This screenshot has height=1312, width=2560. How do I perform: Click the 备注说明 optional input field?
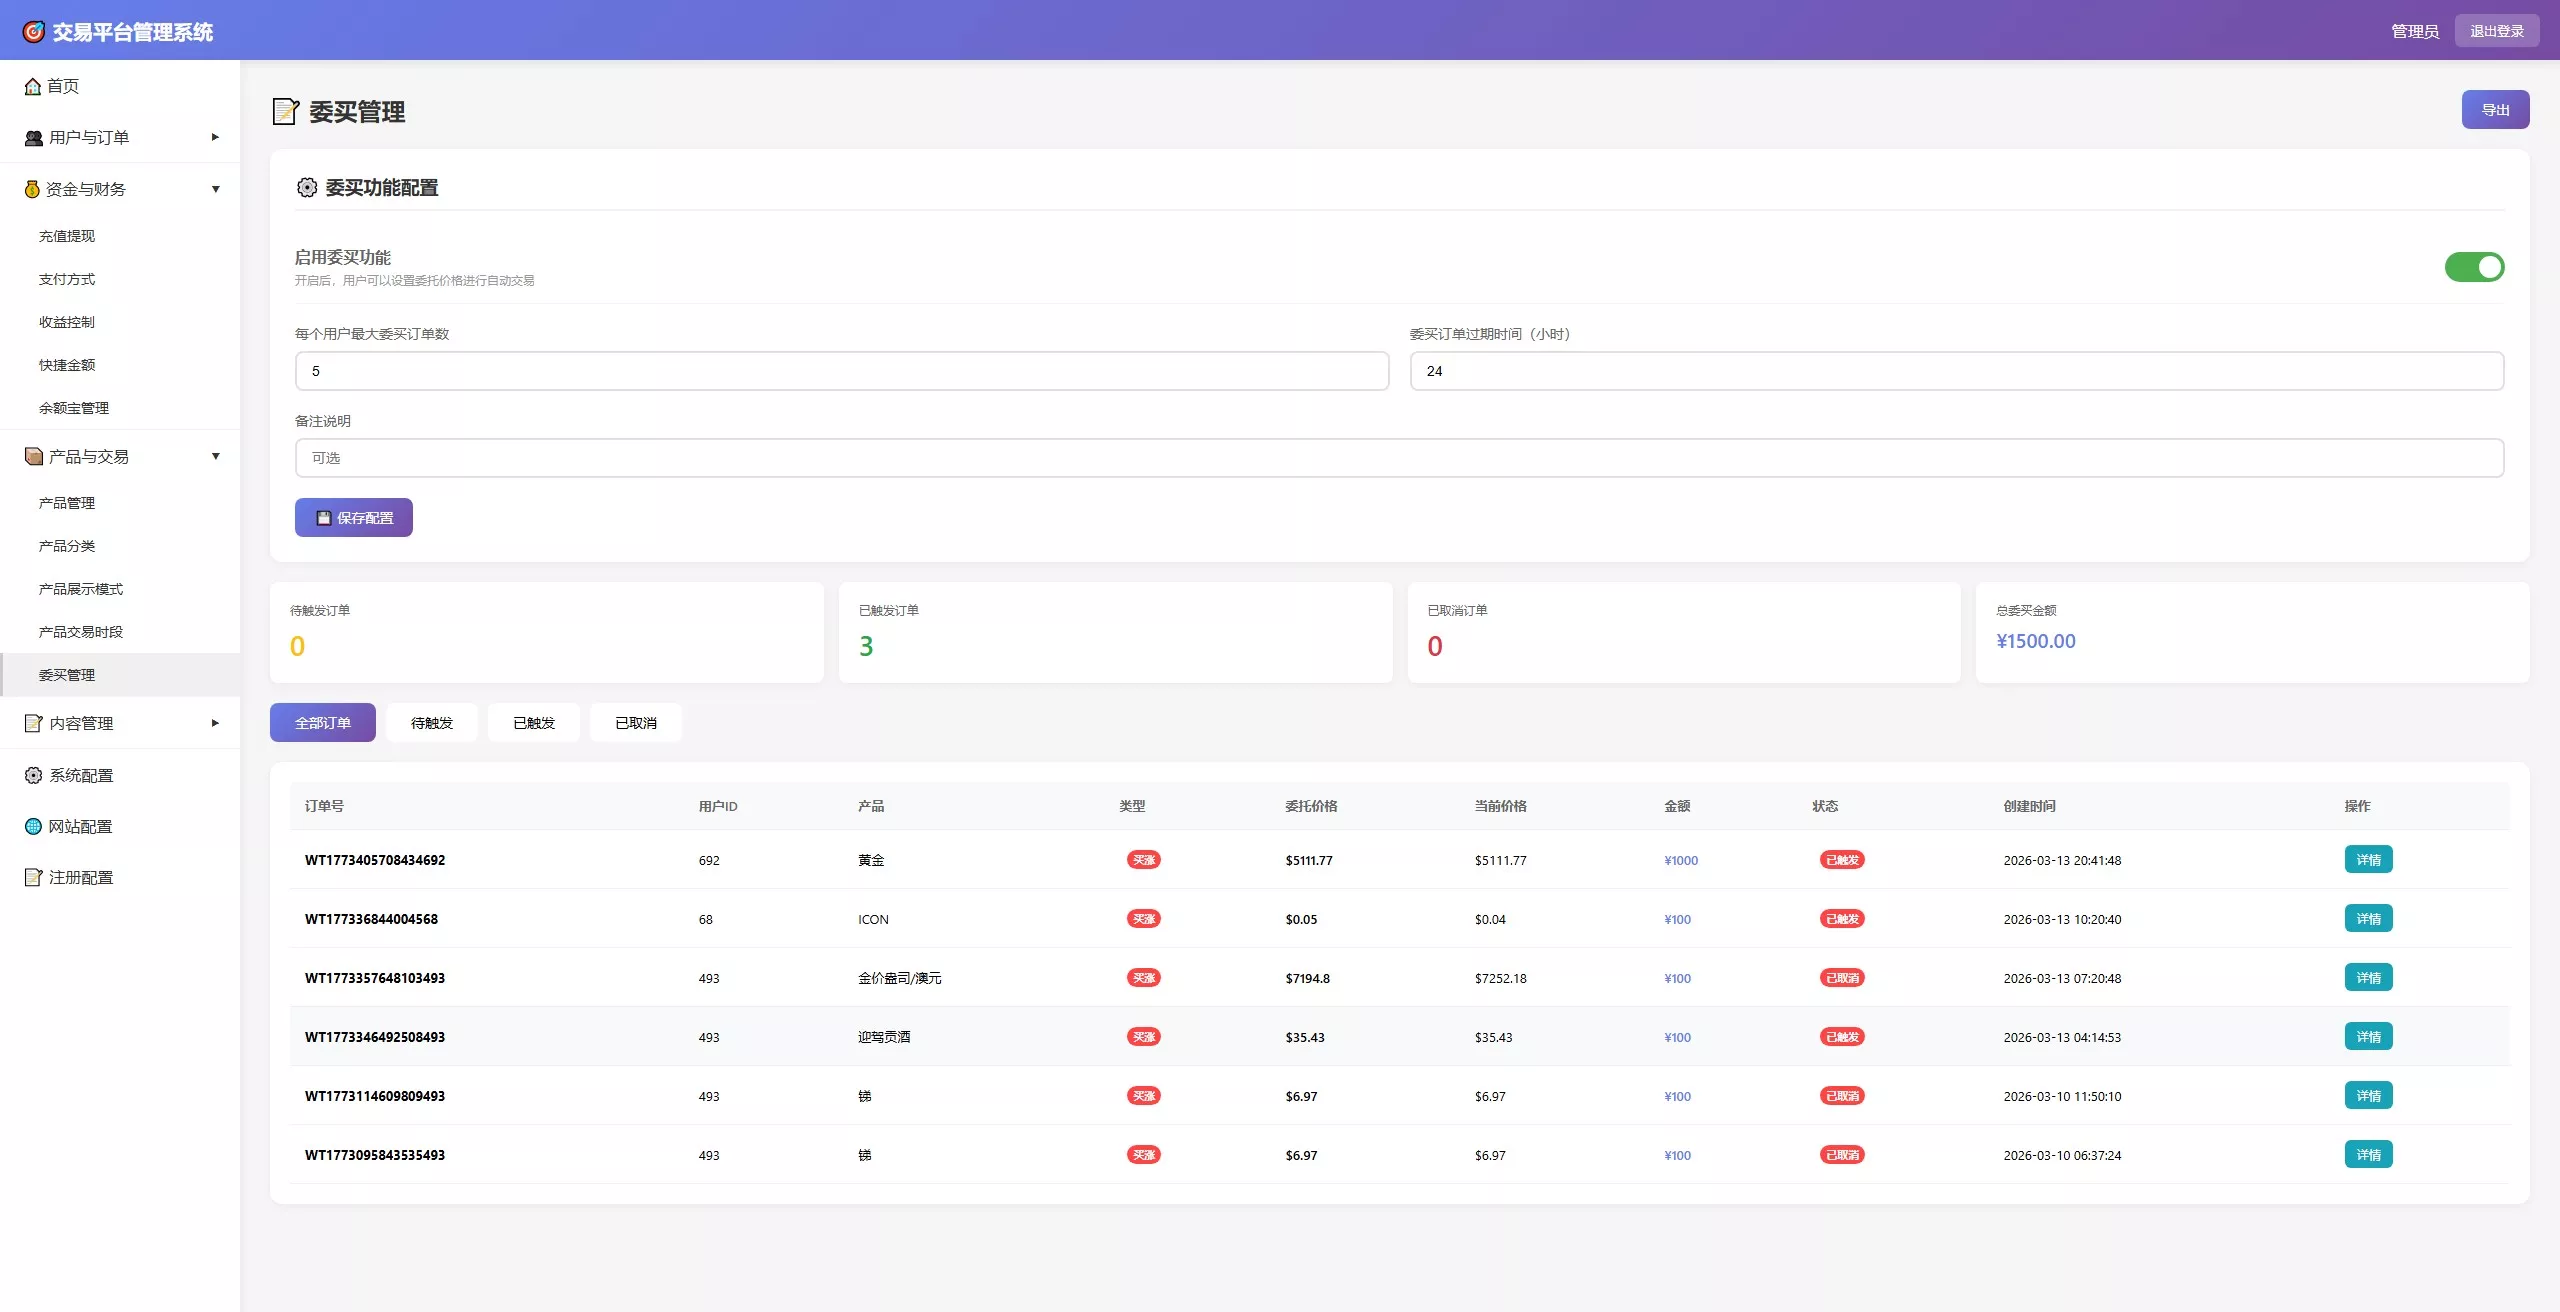coord(1398,458)
